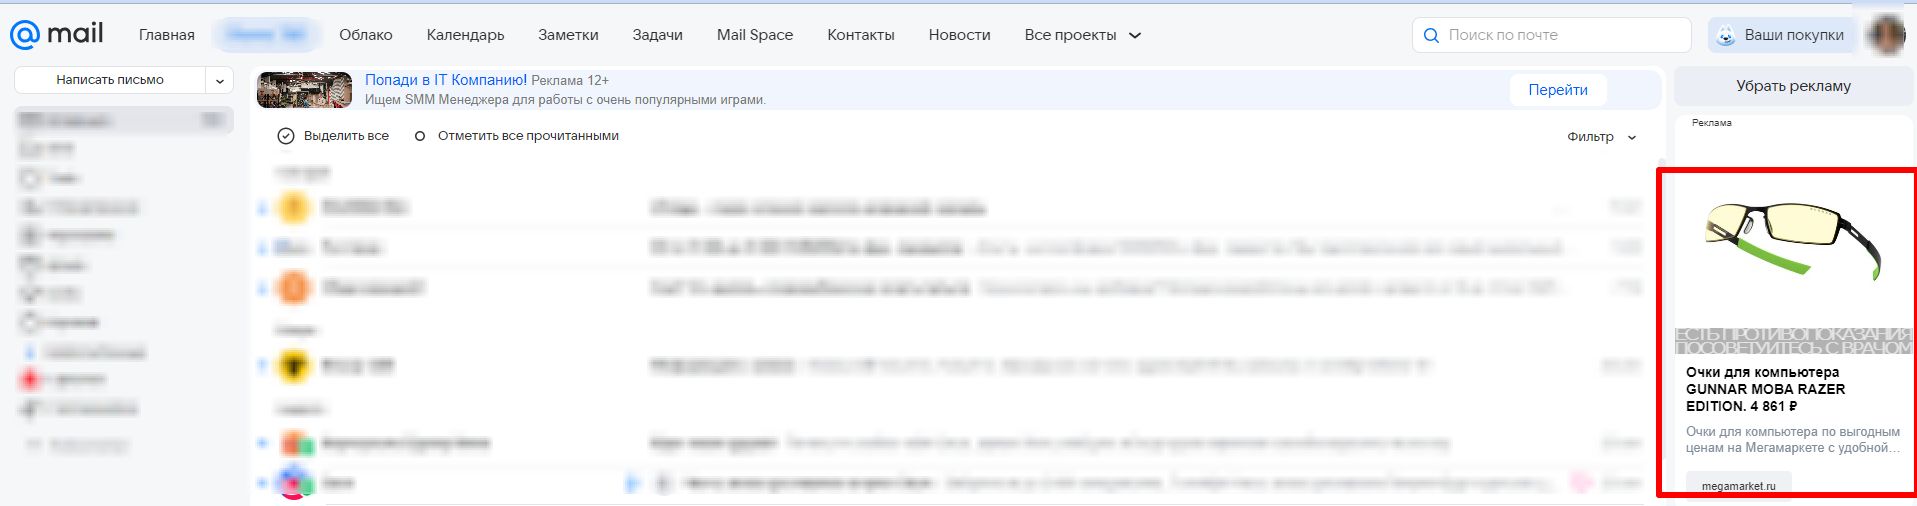
Task: Open the Фильтр dropdown
Action: point(1601,137)
